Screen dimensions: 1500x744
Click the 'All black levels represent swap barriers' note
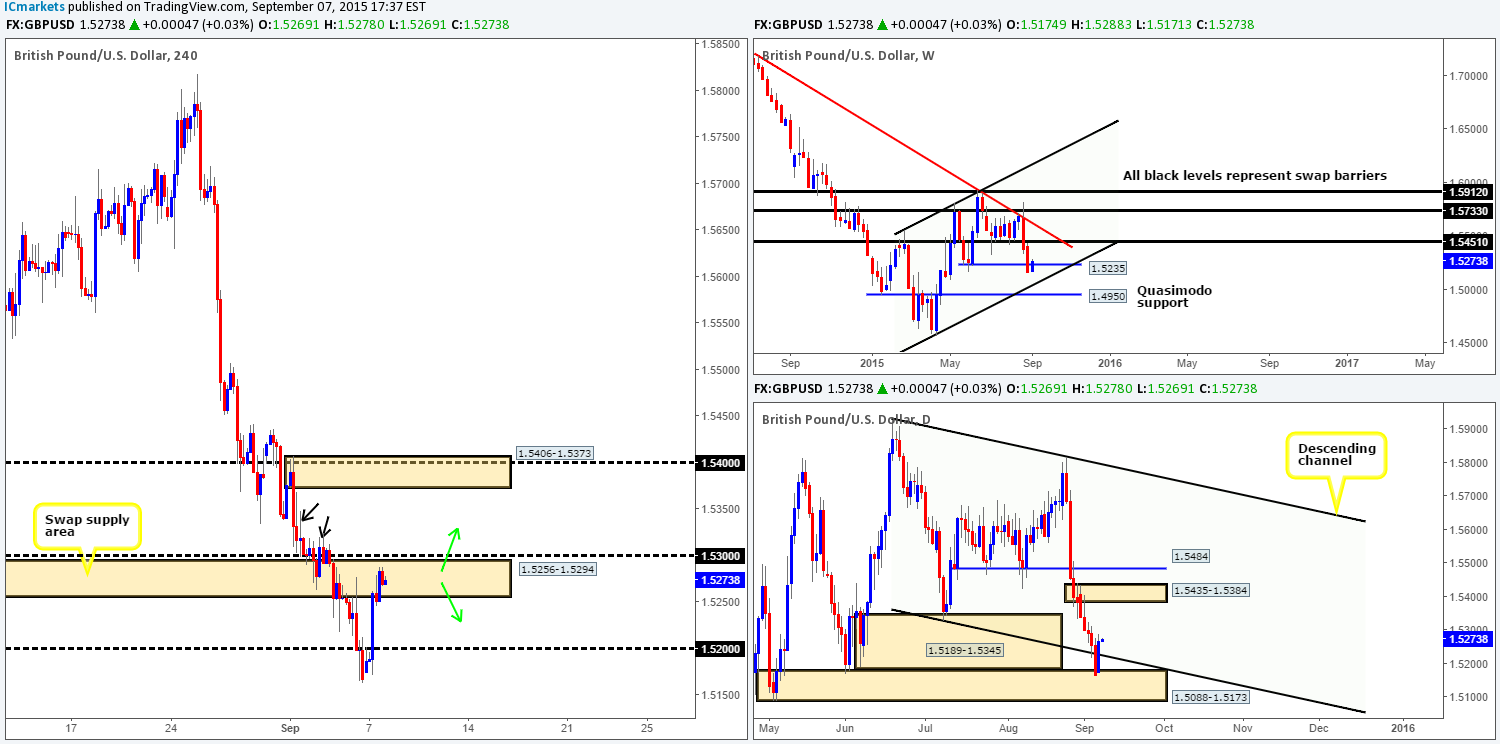click(x=1254, y=175)
